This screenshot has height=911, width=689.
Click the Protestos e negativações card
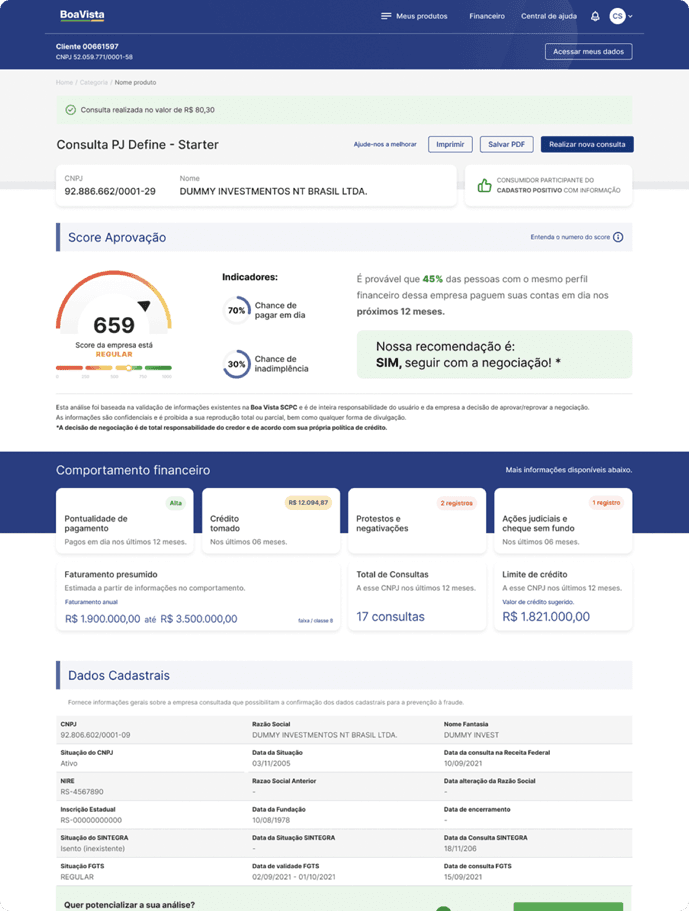417,521
